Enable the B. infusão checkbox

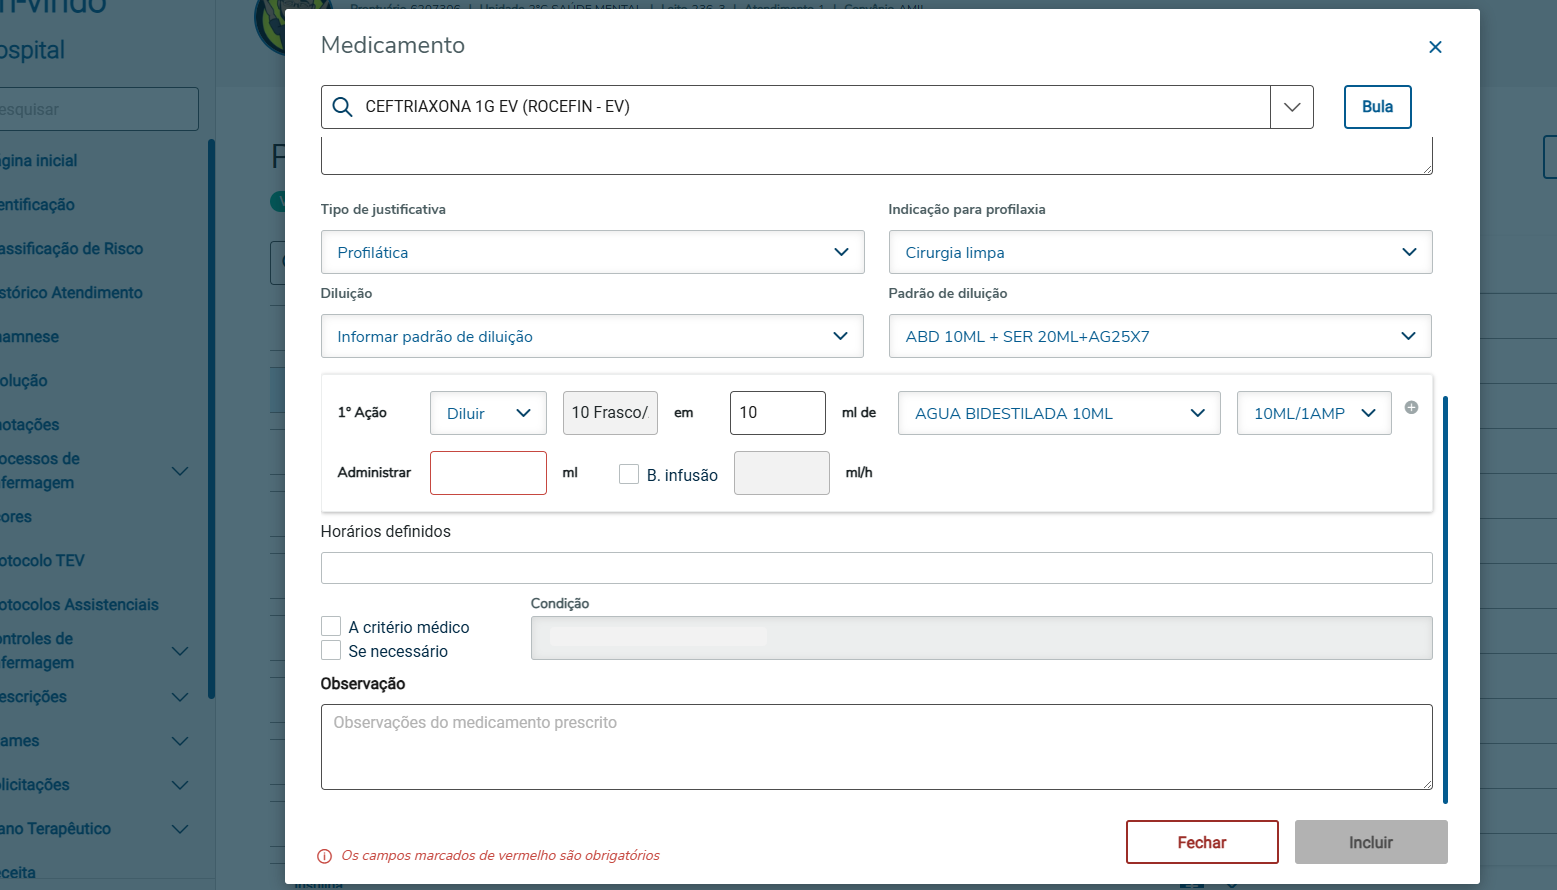coord(629,474)
